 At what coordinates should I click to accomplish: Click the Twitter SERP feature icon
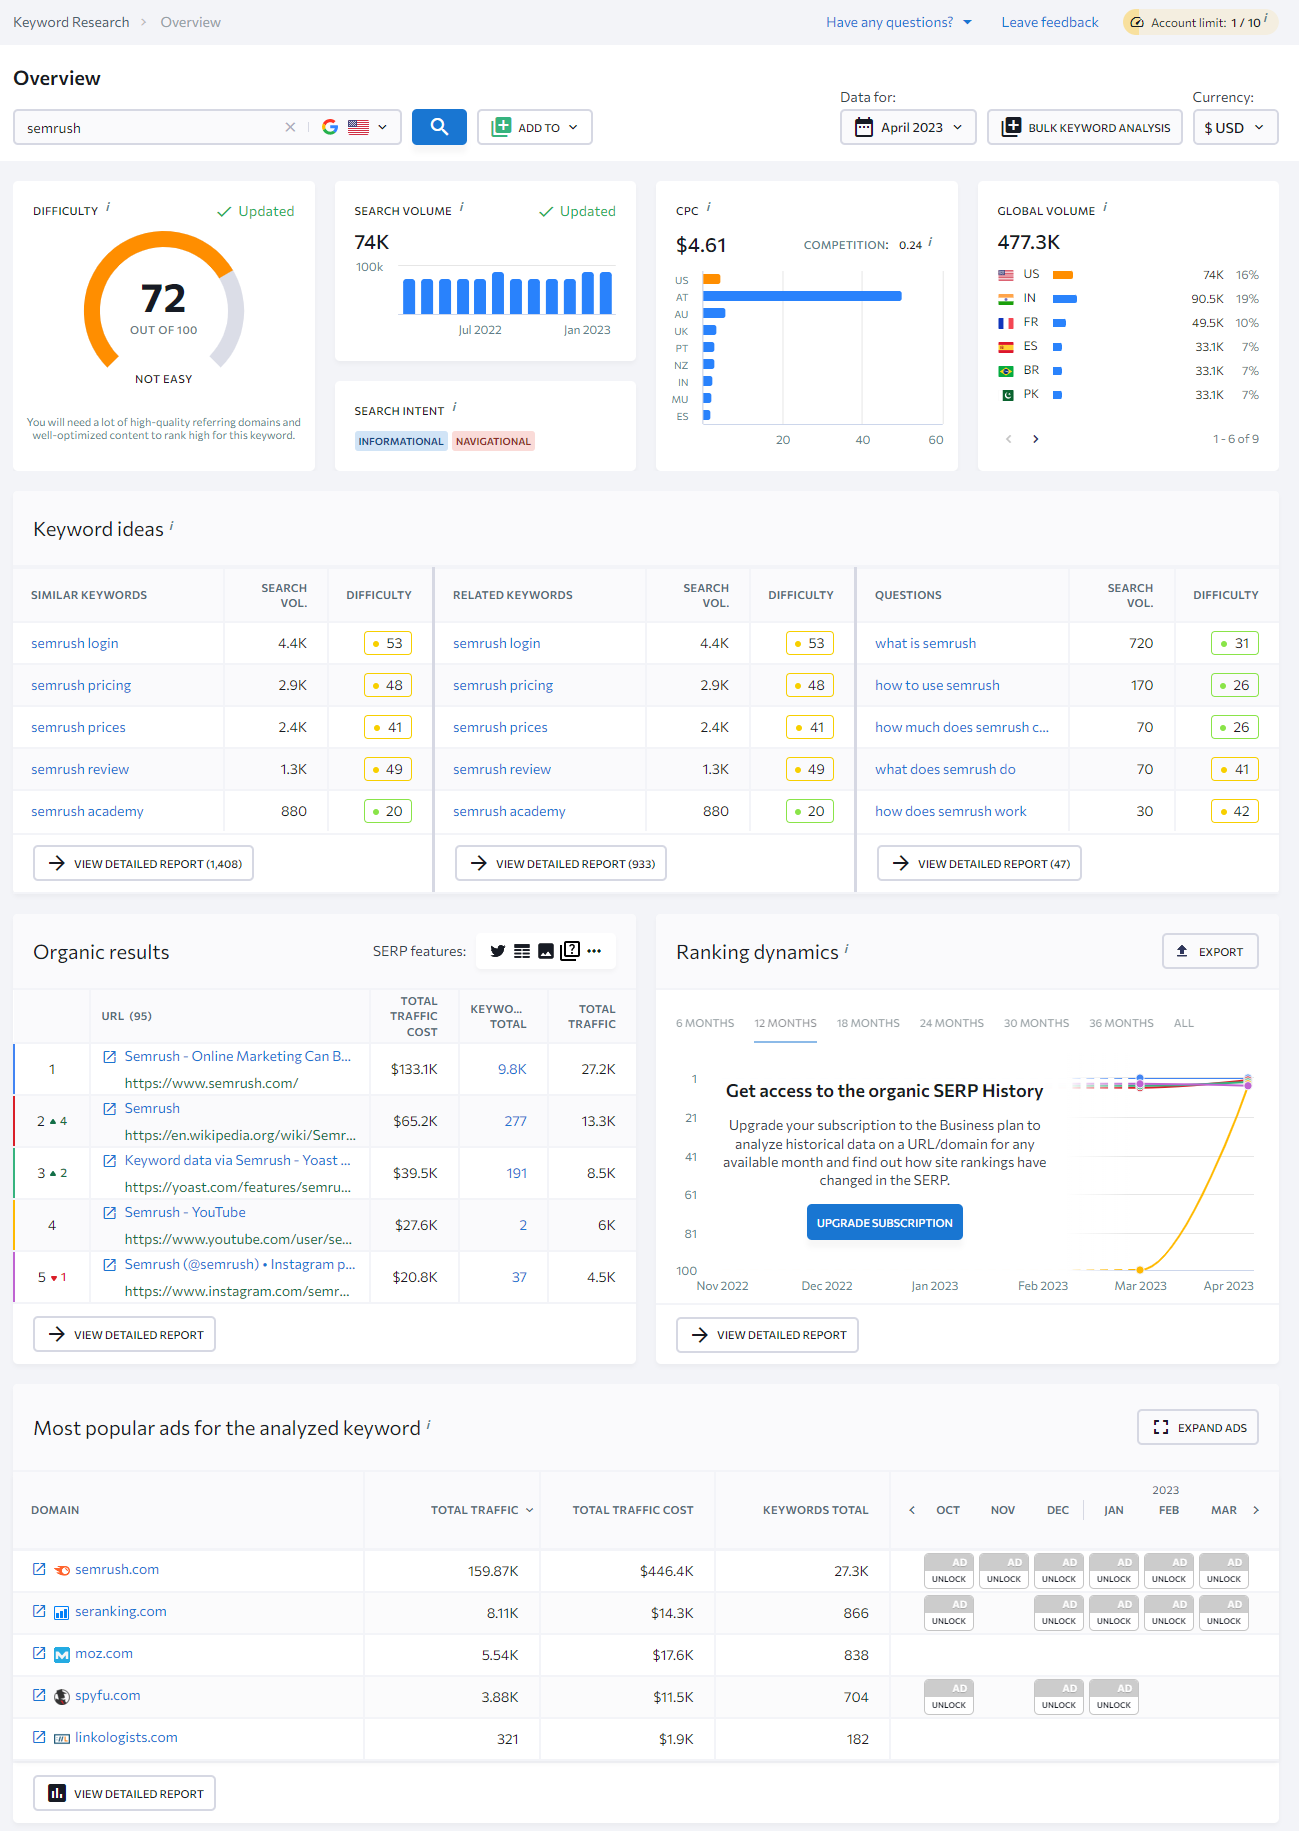497,951
